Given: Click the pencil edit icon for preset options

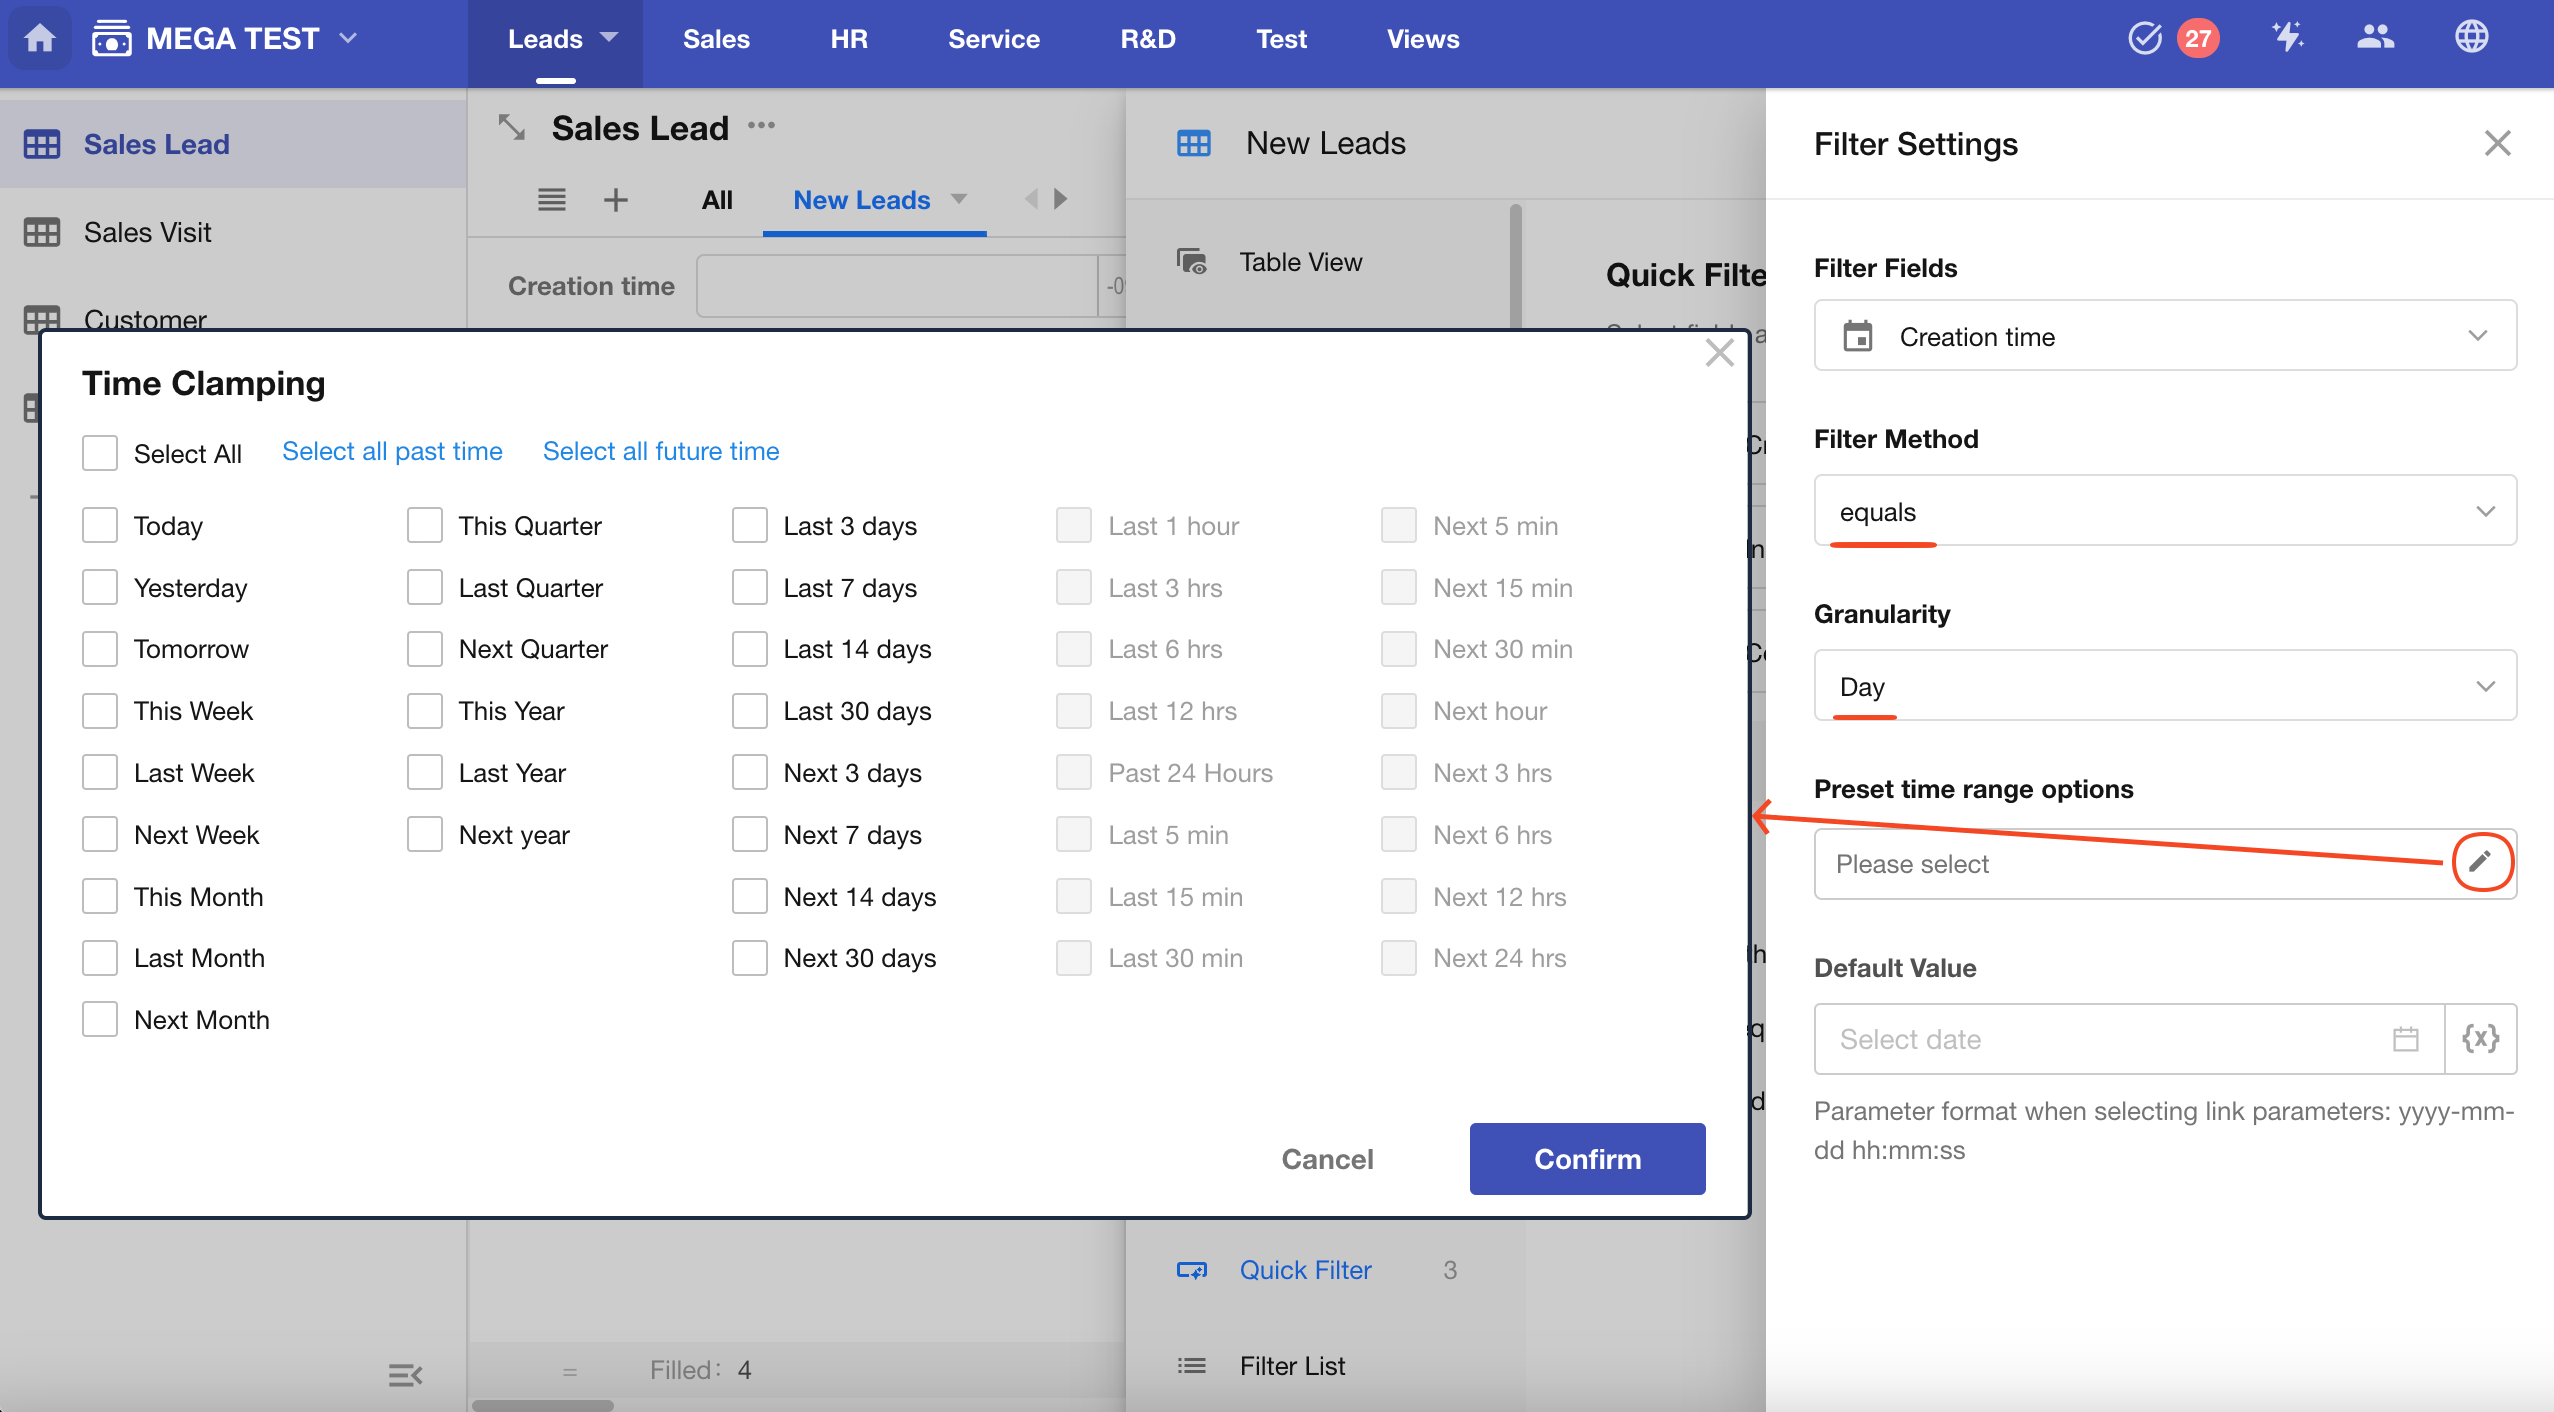Looking at the screenshot, I should click(x=2481, y=861).
